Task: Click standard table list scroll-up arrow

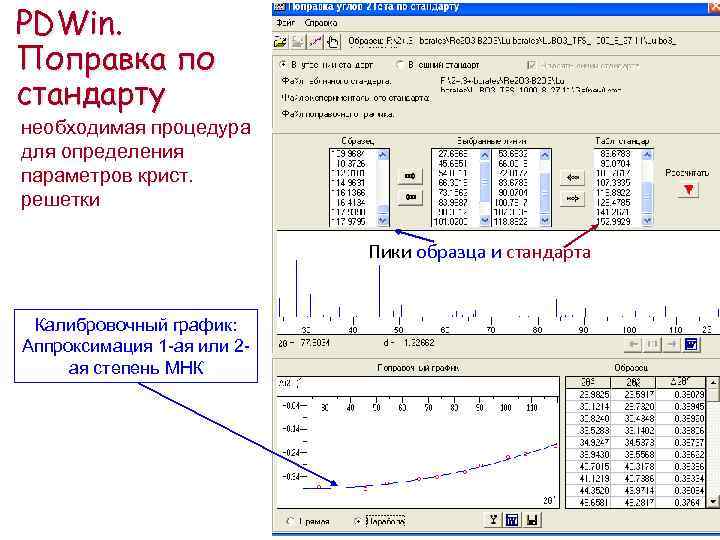Action: click(647, 155)
